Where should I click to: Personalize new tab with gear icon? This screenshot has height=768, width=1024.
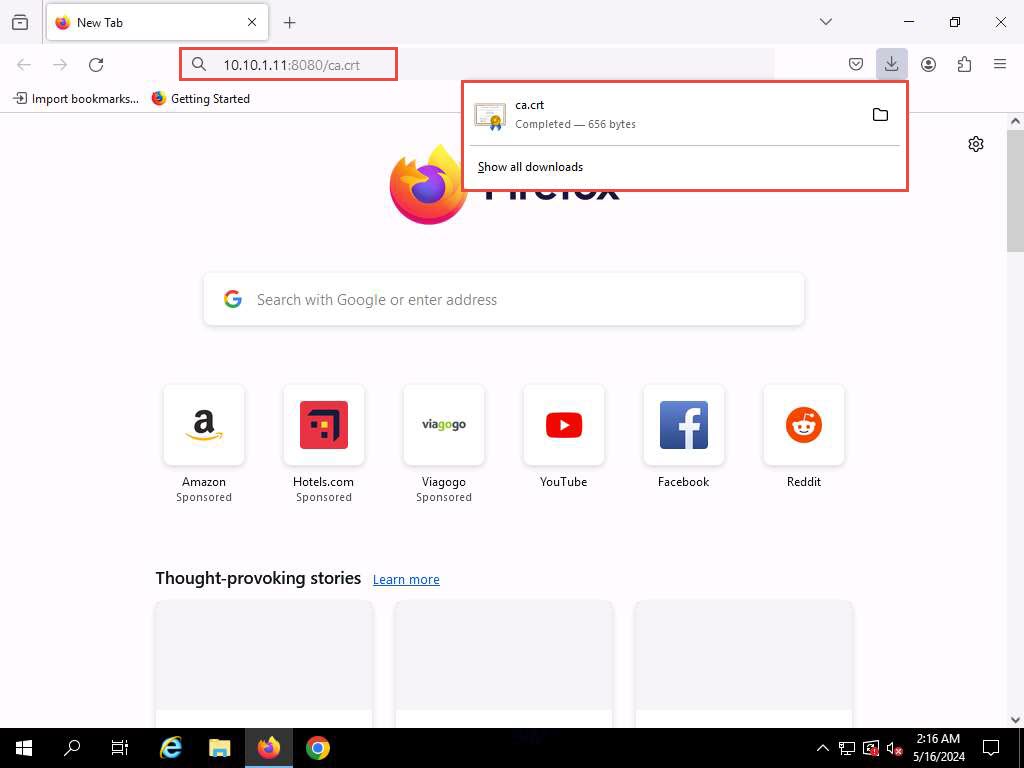coord(976,144)
